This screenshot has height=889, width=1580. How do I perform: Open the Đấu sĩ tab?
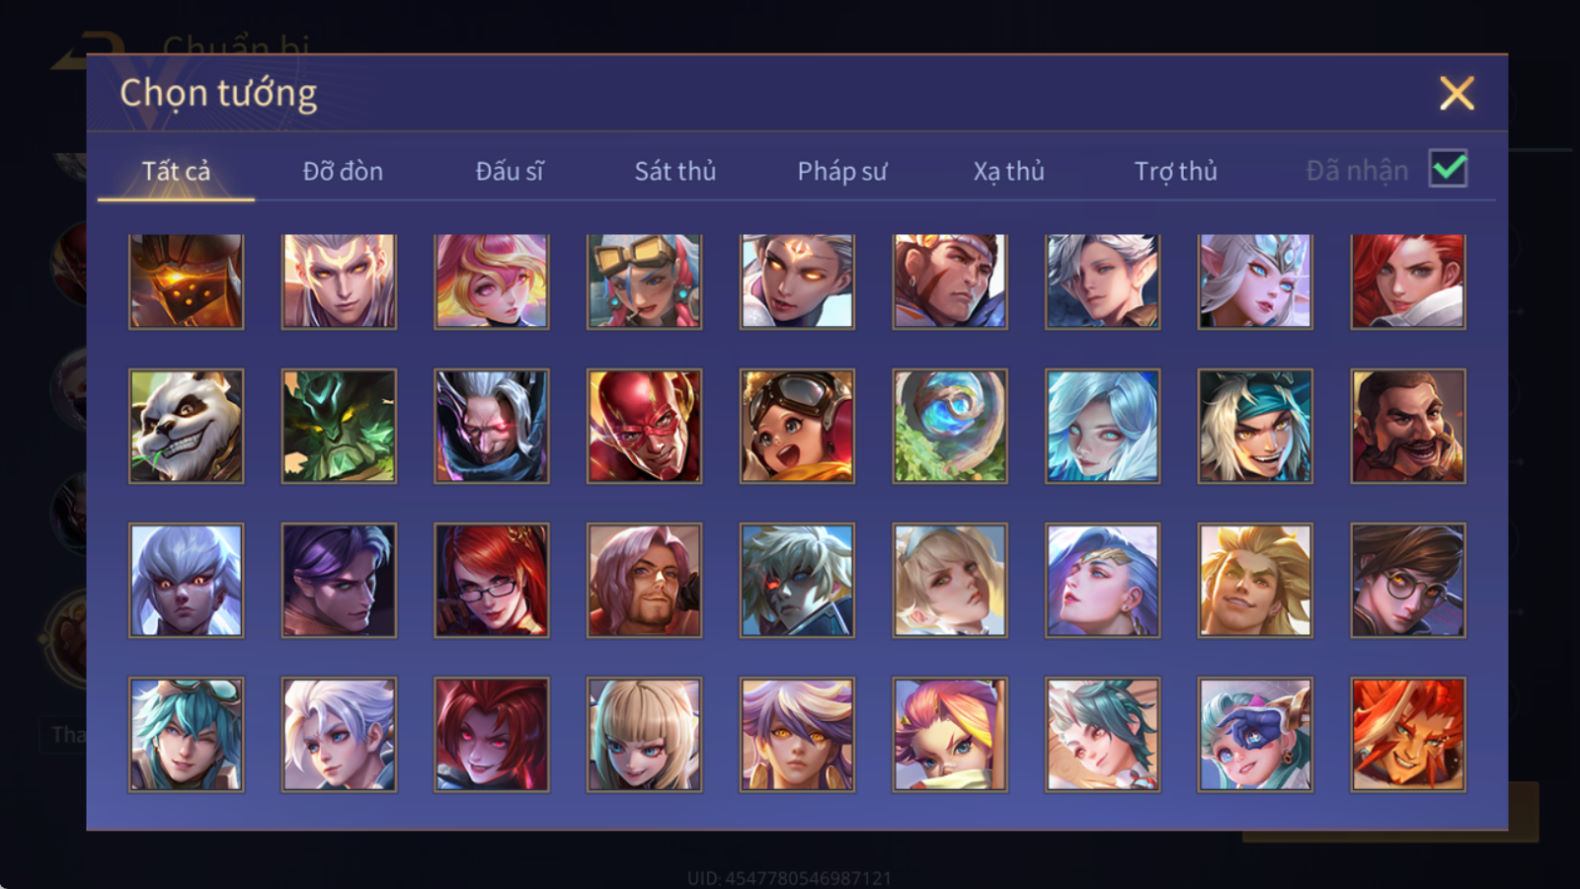(509, 171)
